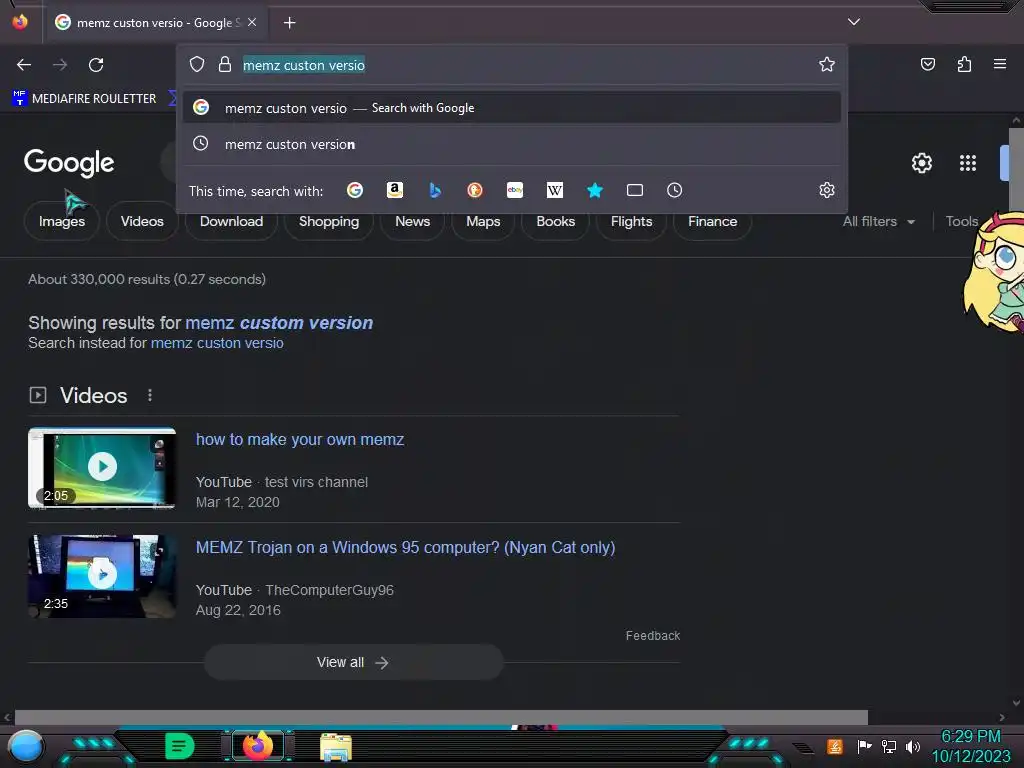Filter results by Images
Viewport: 1024px width, 768px height.
coord(62,221)
